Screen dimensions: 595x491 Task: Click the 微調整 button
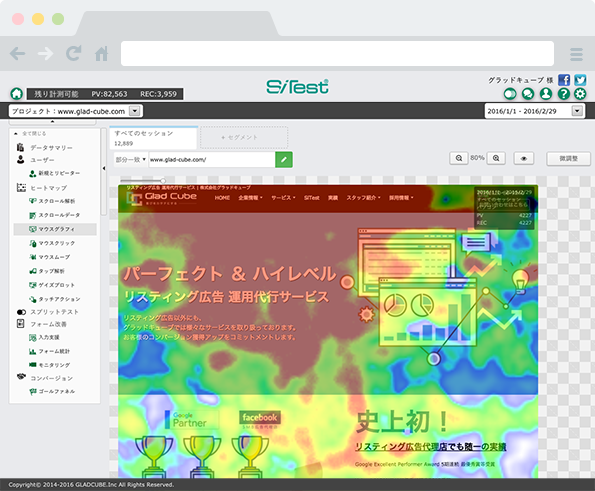568,159
